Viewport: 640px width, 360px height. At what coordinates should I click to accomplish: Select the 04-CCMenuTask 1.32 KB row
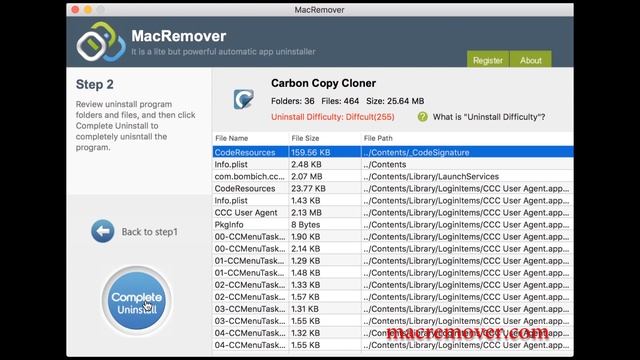(393, 333)
